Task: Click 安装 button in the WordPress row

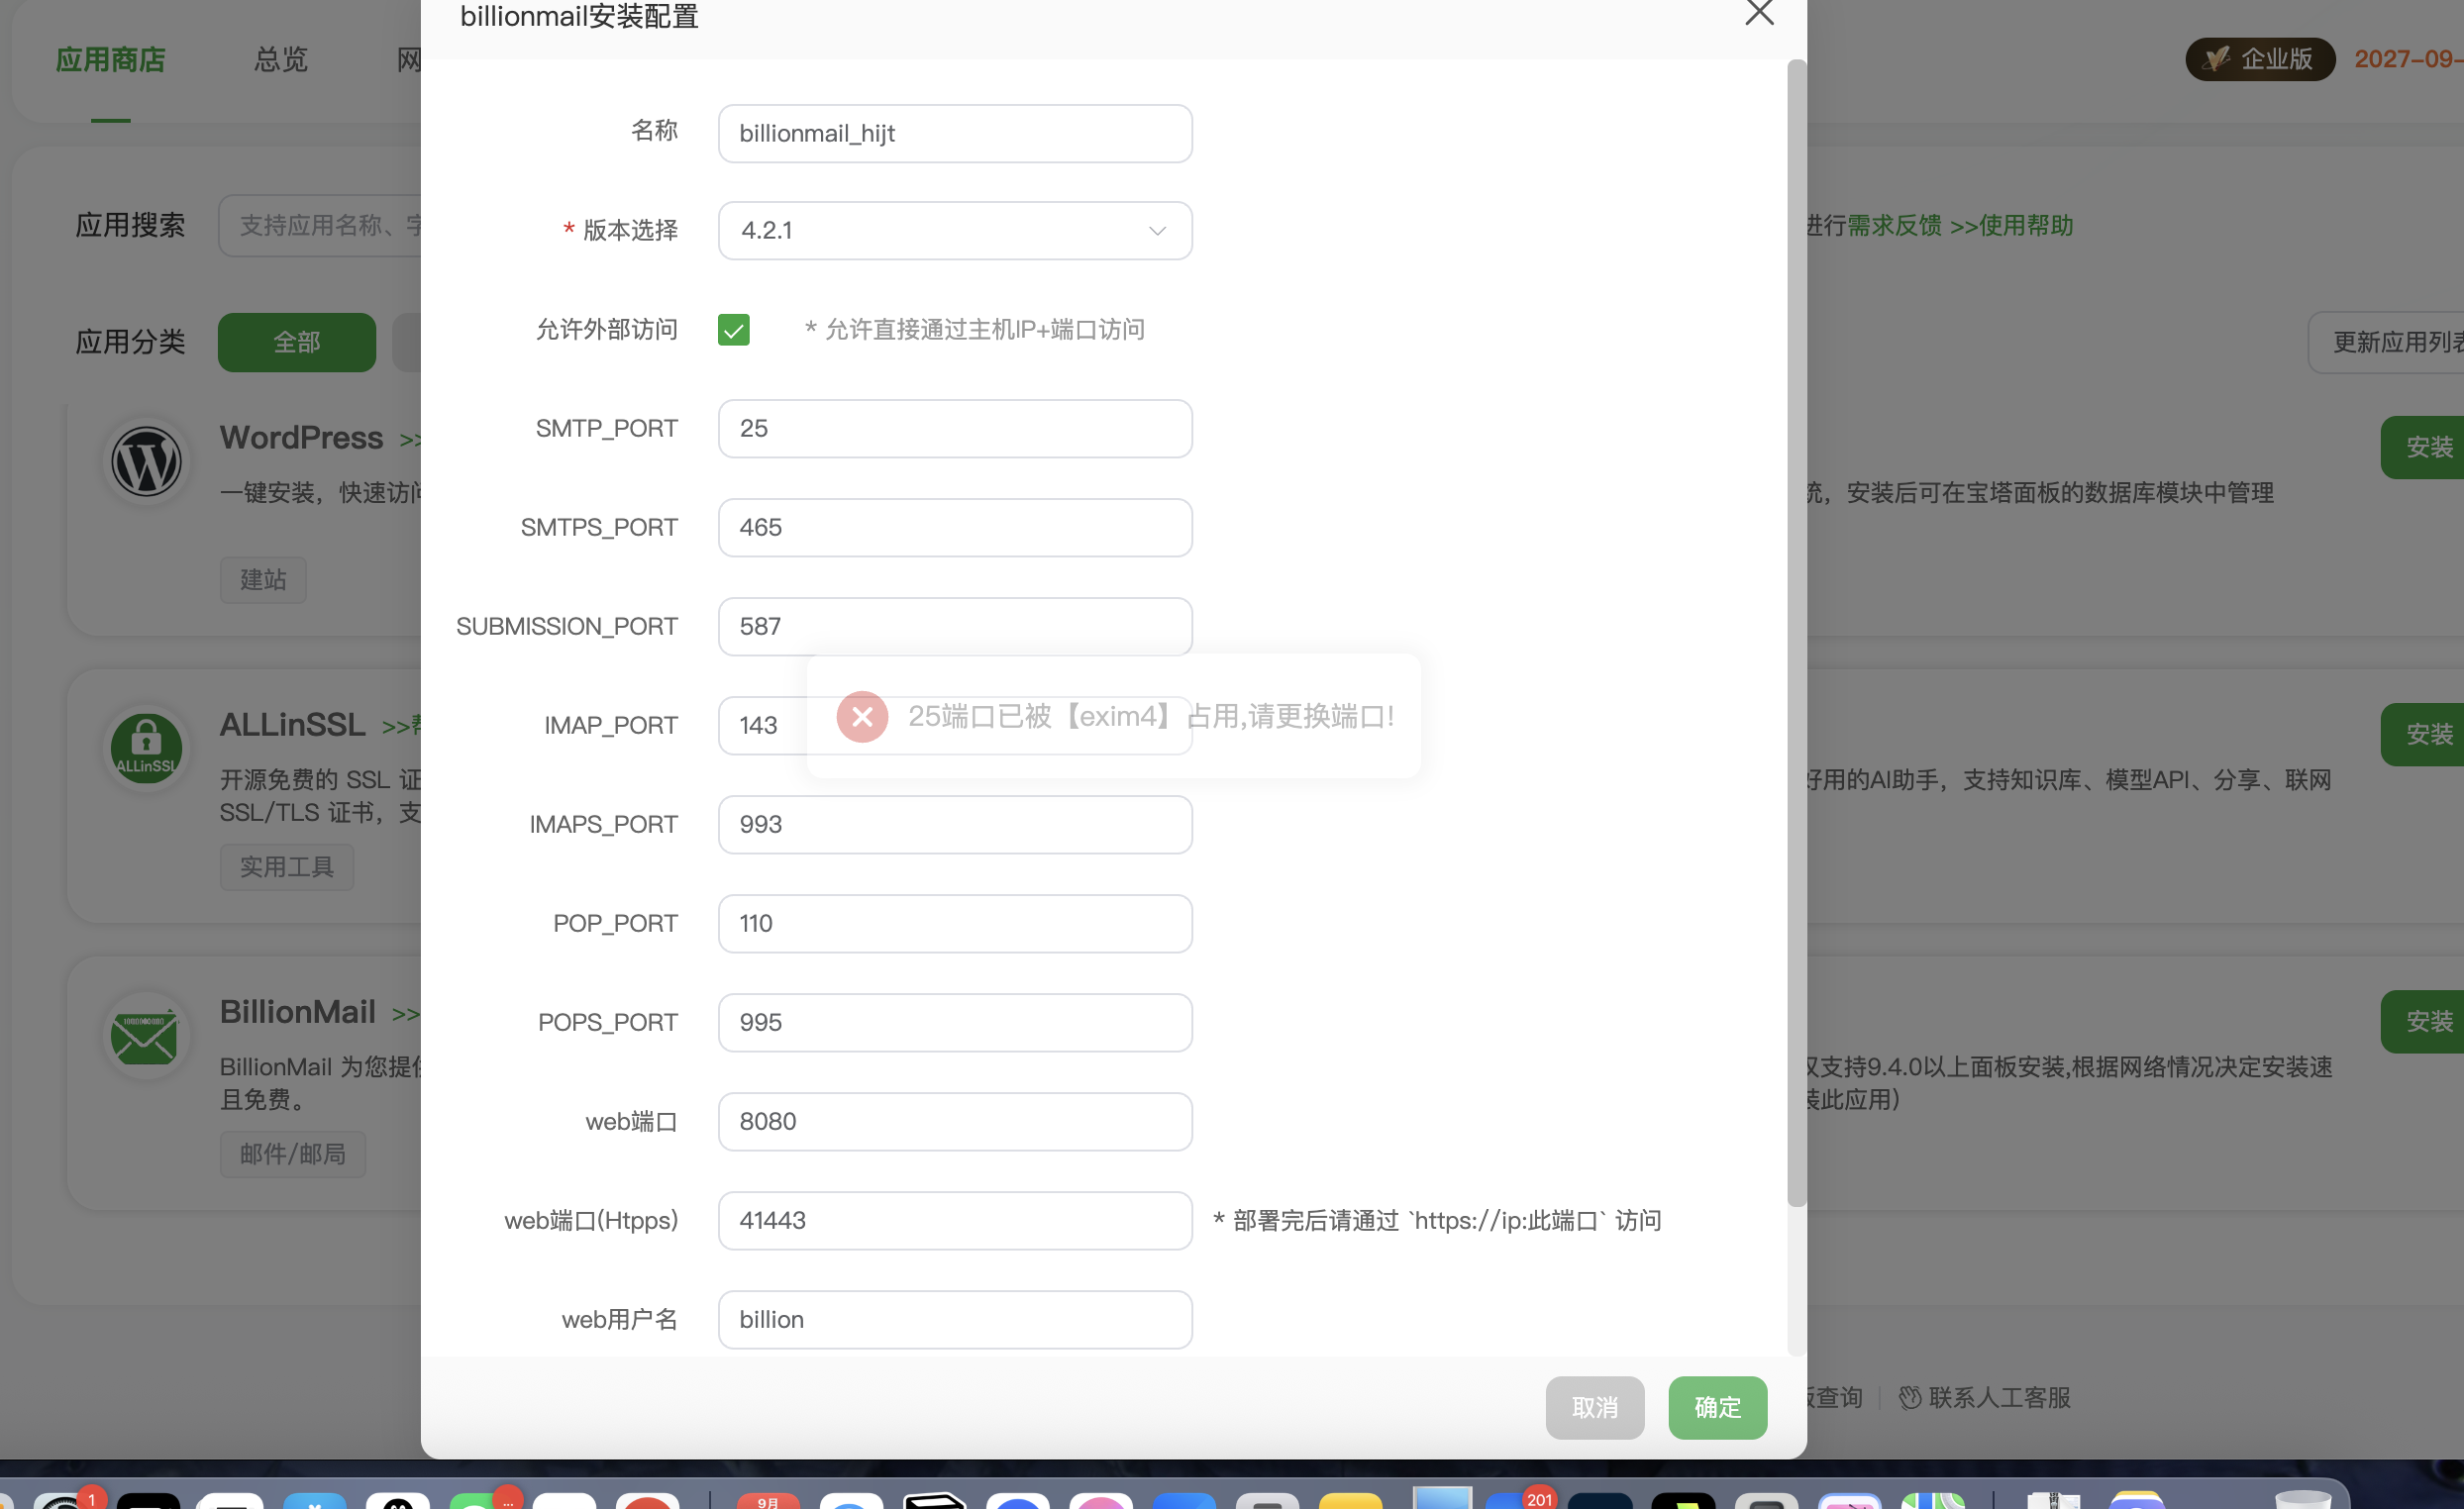Action: point(2422,447)
